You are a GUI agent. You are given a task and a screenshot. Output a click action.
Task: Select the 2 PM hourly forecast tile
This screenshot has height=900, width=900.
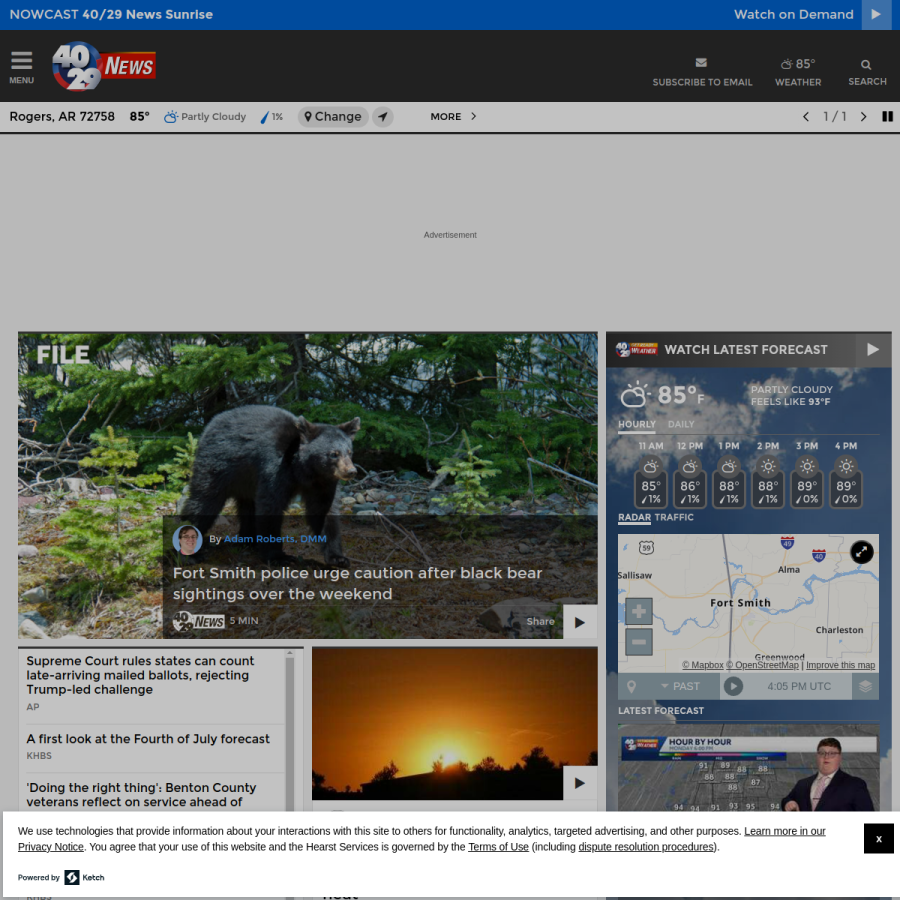(767, 474)
